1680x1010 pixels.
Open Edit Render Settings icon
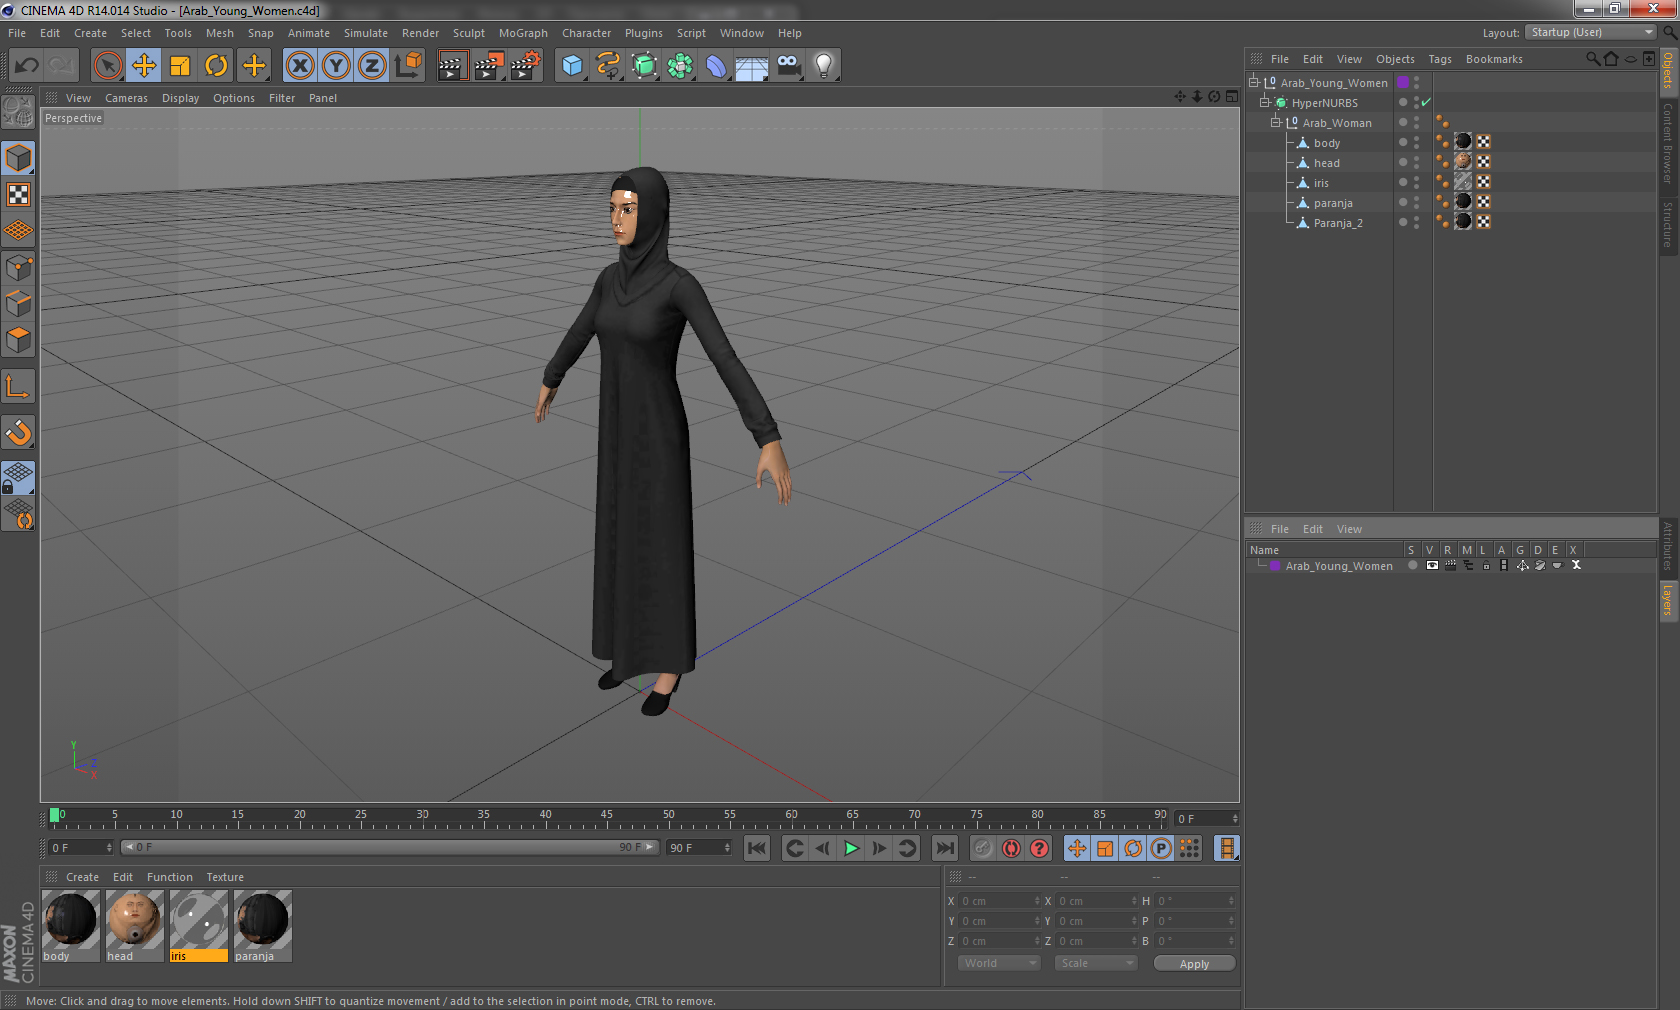coord(526,66)
